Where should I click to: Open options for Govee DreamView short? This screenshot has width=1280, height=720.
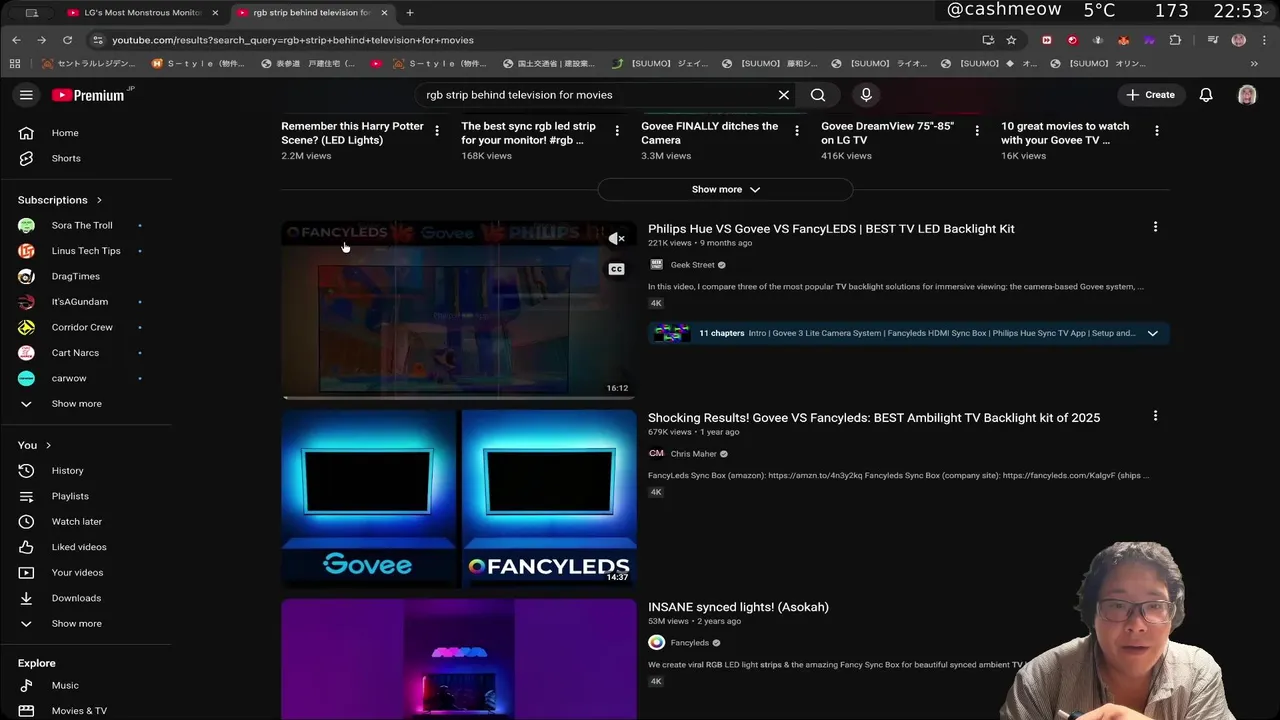pyautogui.click(x=977, y=131)
